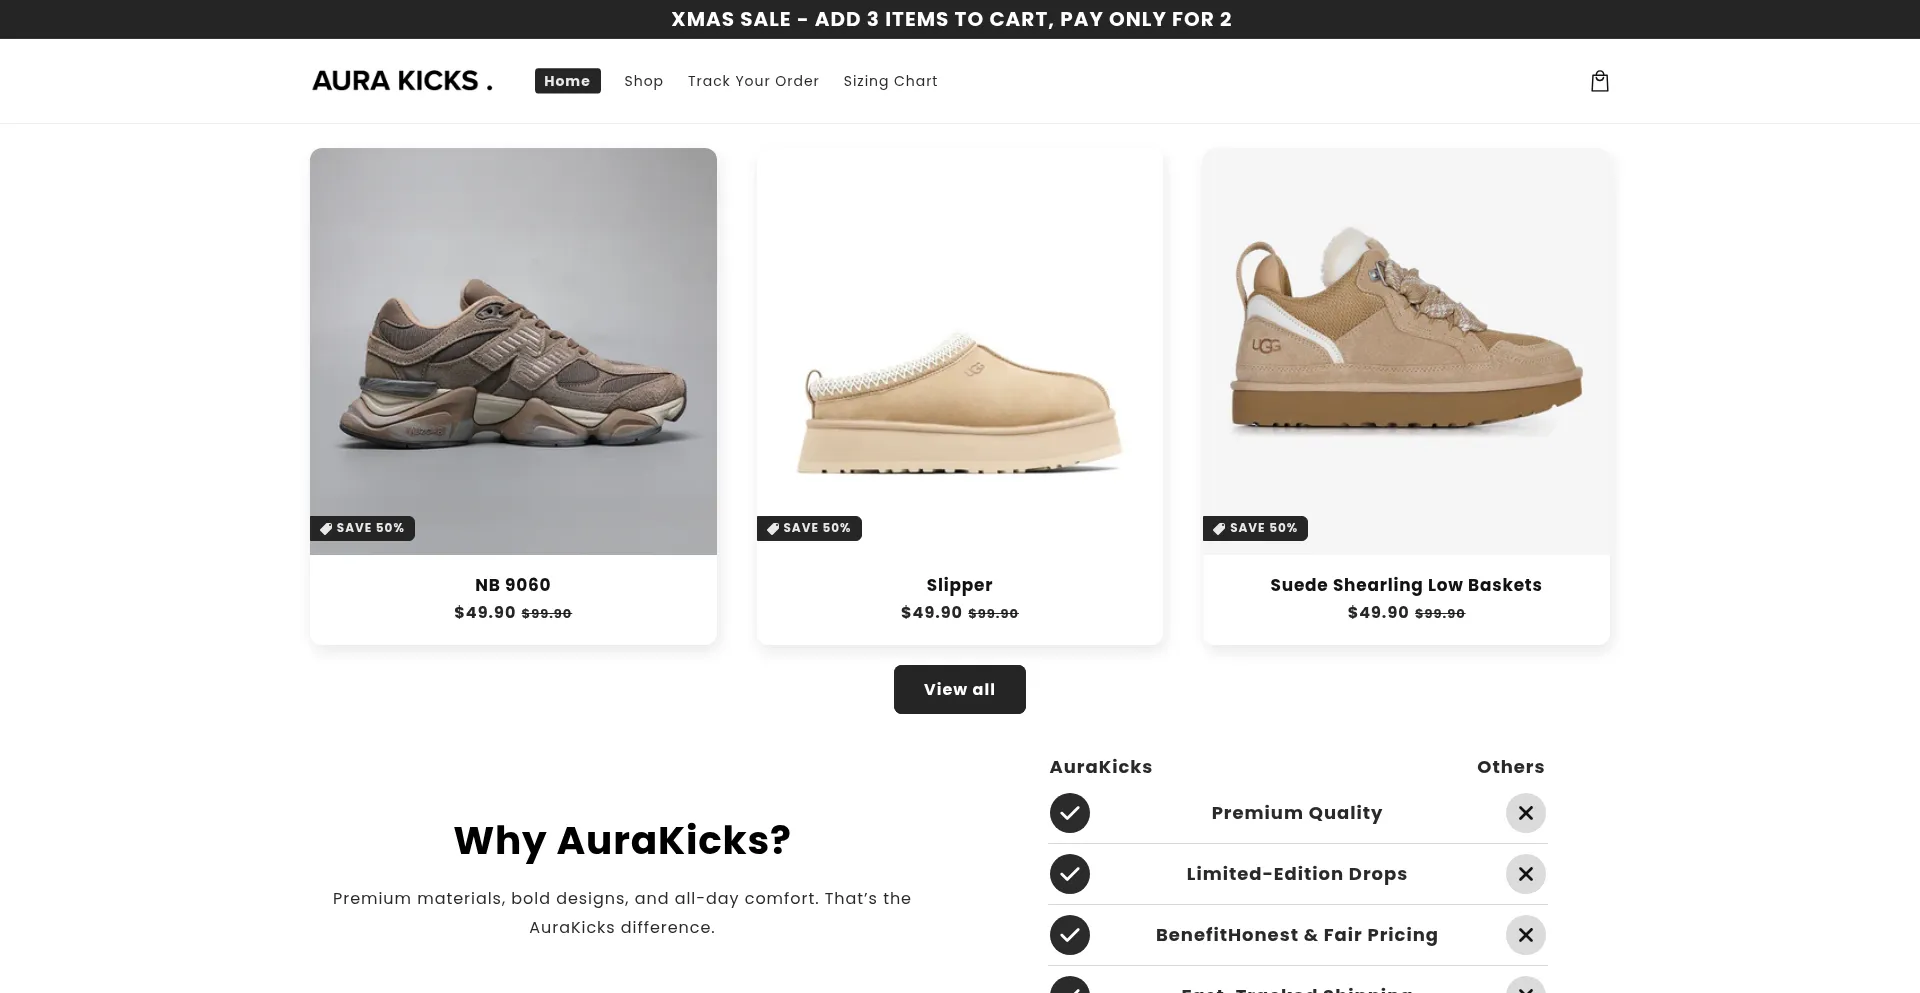Click the checkmark next to Premium Quality
The image size is (1920, 993).
[1070, 813]
